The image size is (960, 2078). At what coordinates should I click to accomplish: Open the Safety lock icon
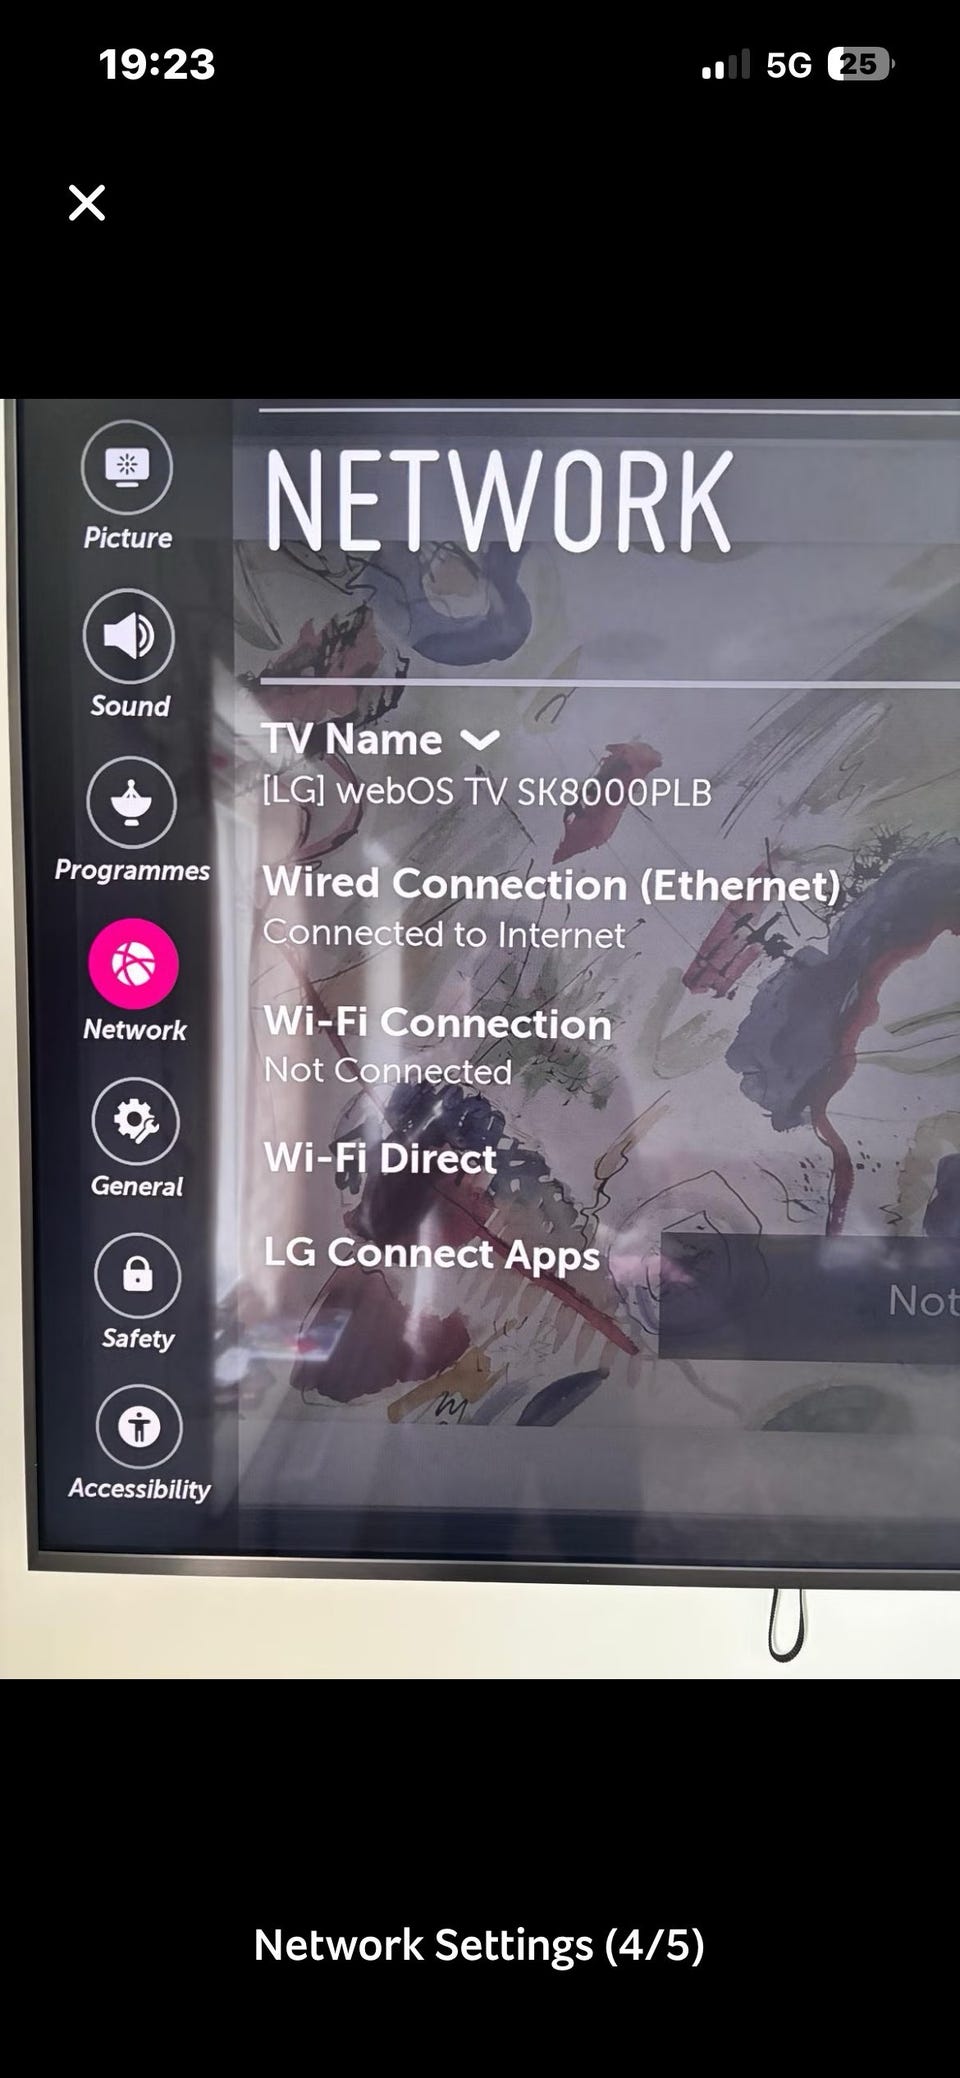[x=138, y=1275]
